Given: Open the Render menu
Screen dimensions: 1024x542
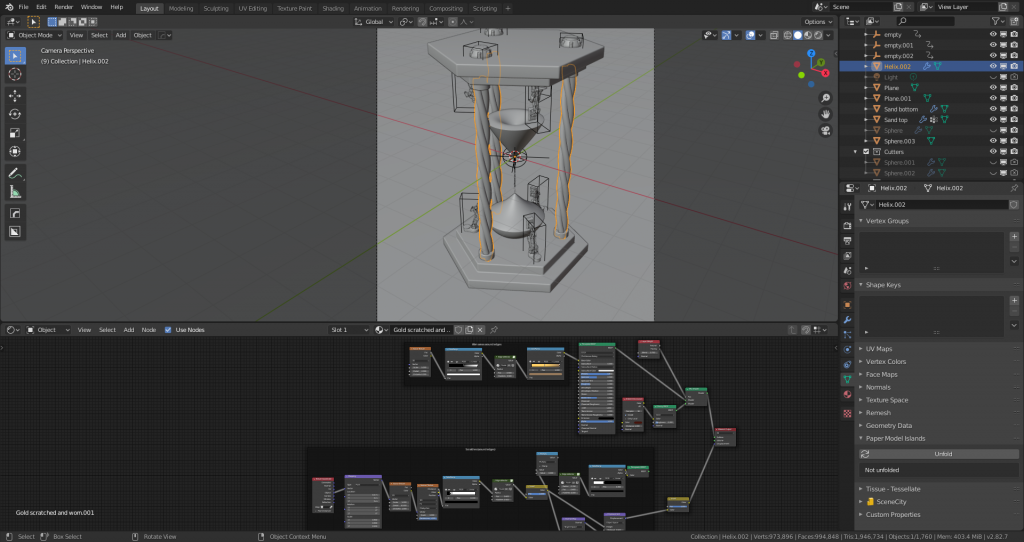Looking at the screenshot, I should click(x=63, y=7).
